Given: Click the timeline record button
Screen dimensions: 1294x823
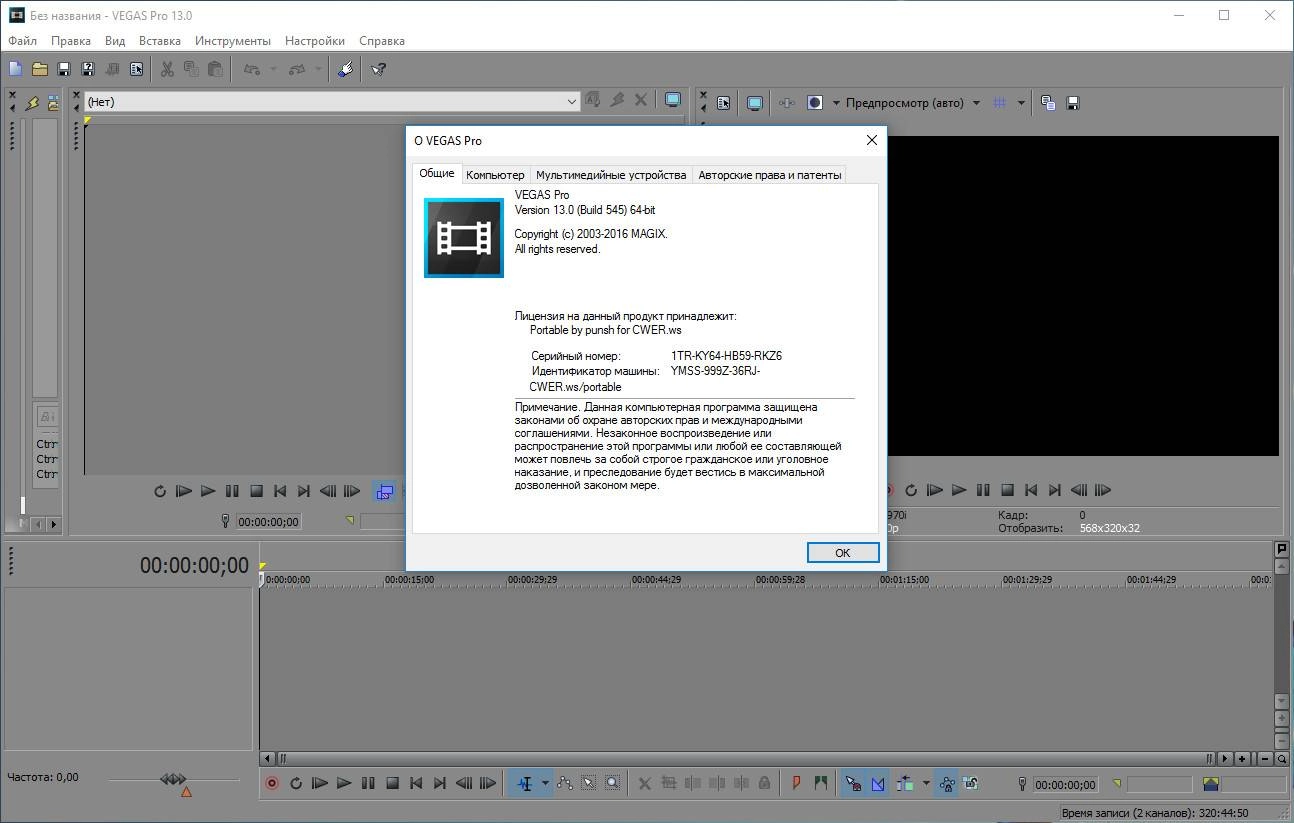Looking at the screenshot, I should (x=271, y=784).
